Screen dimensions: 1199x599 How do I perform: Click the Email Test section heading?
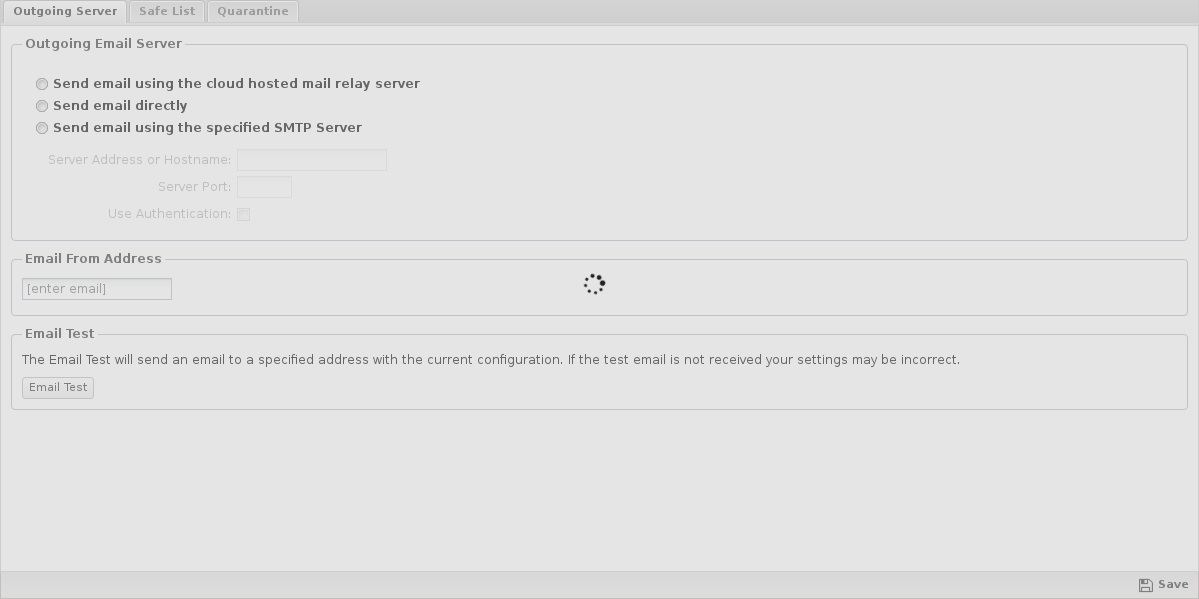click(60, 334)
